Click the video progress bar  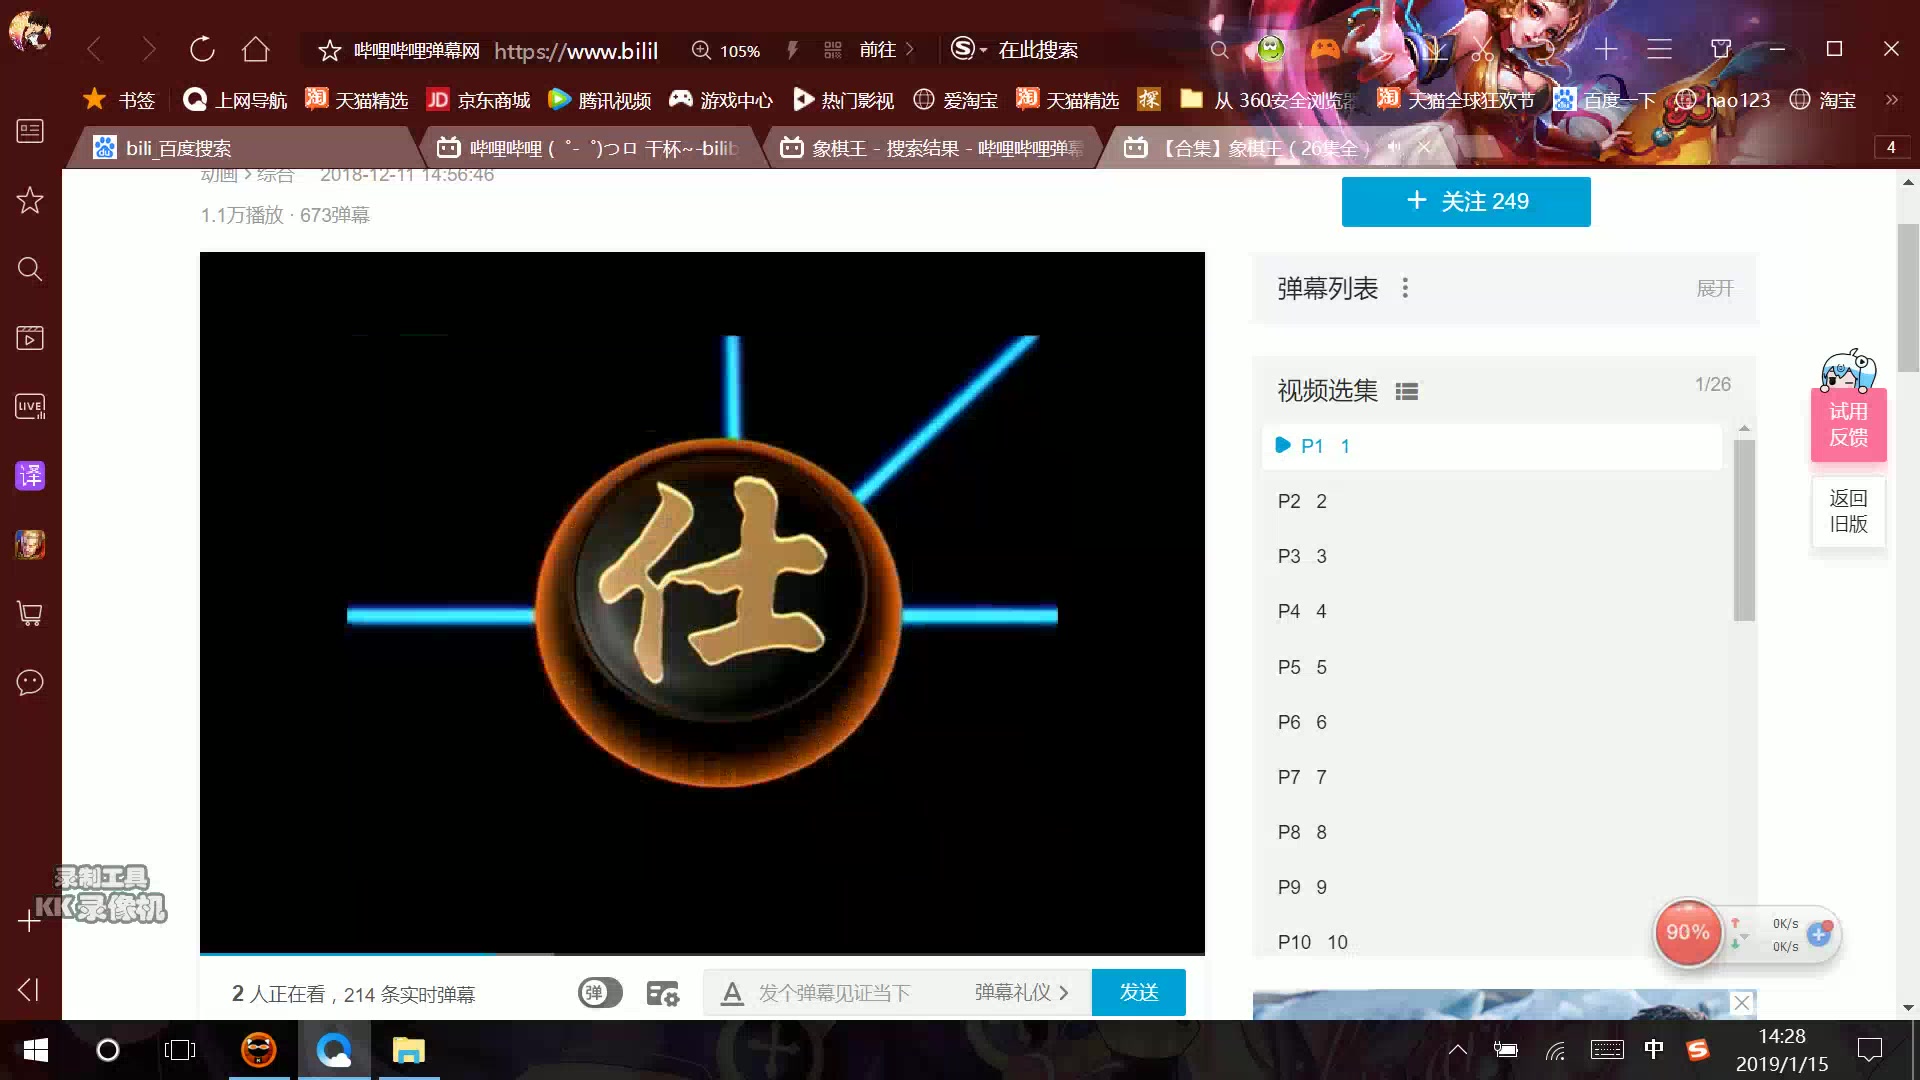tap(702, 954)
